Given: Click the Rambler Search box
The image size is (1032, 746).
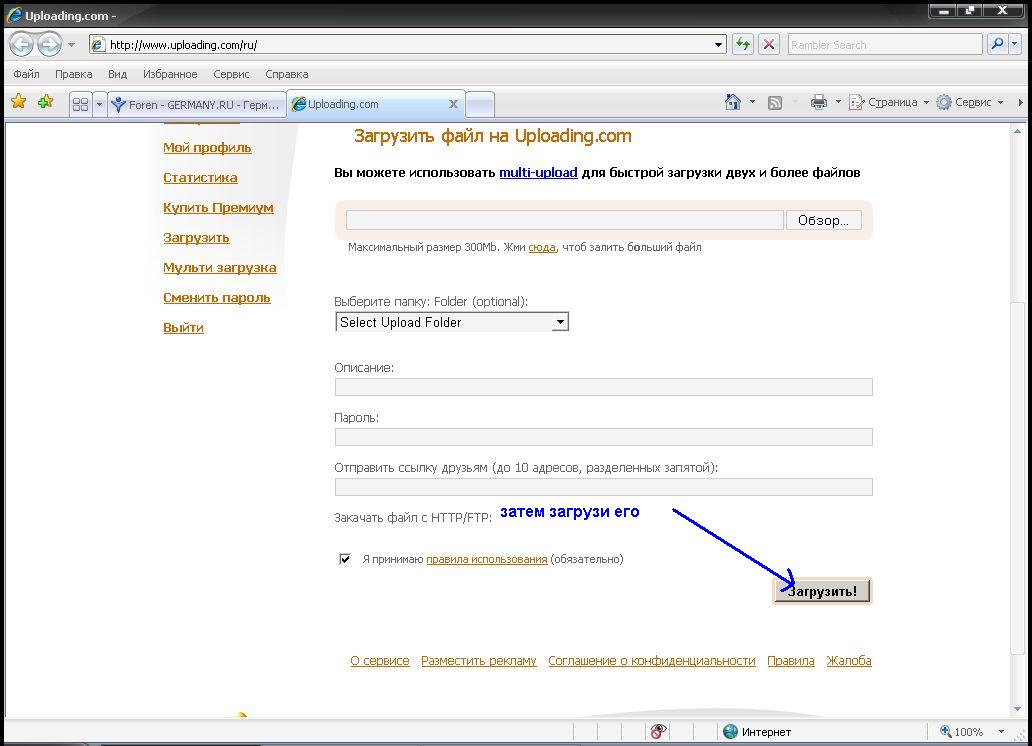Looking at the screenshot, I should 885,45.
